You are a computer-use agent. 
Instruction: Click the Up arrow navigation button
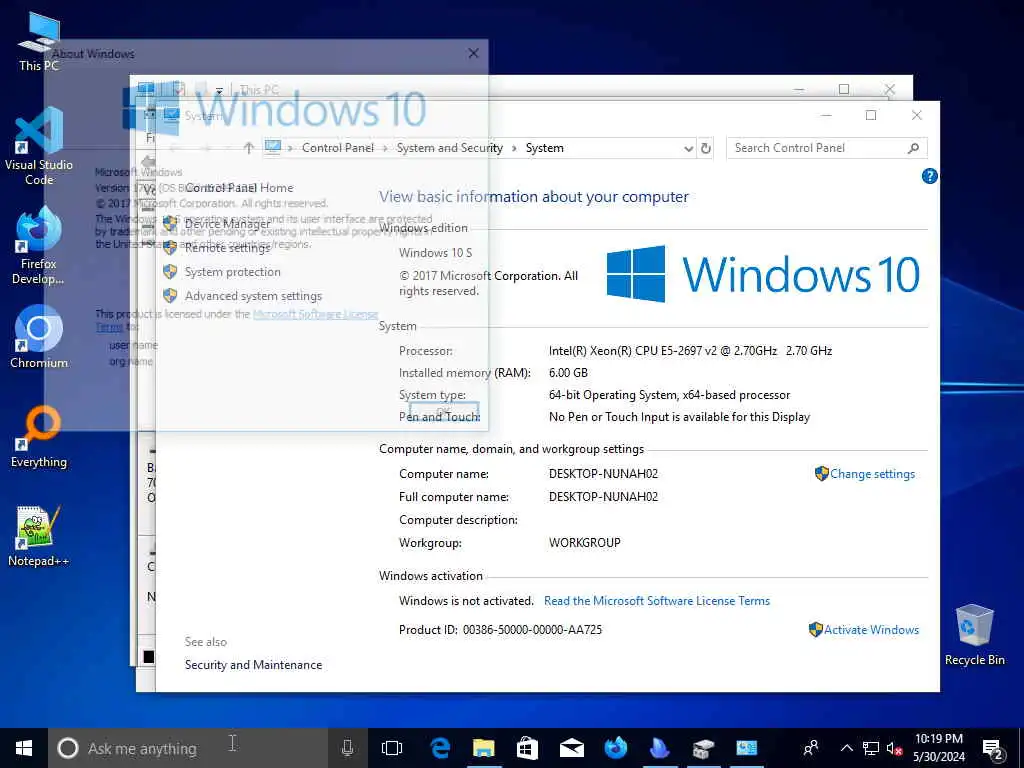(248, 148)
